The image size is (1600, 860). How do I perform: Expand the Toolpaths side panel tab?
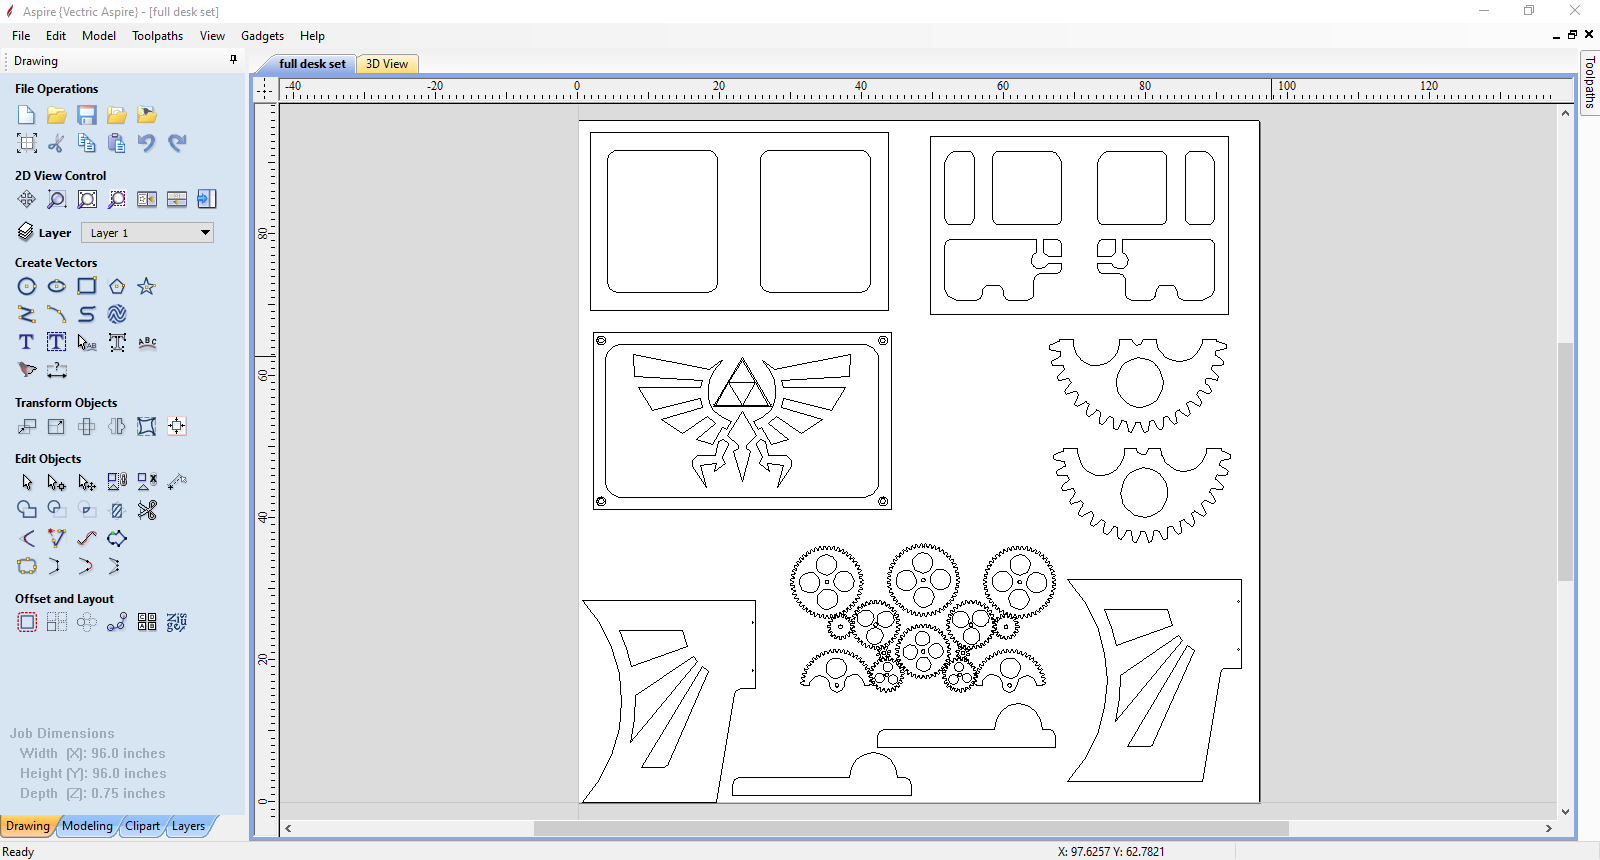tap(1589, 83)
